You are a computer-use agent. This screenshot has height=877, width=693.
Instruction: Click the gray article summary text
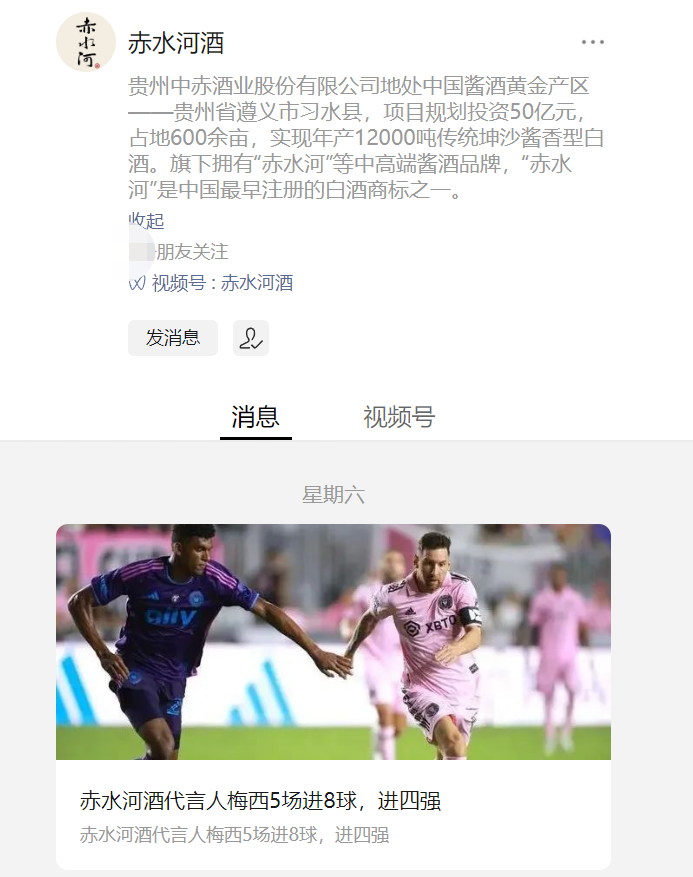pos(234,834)
